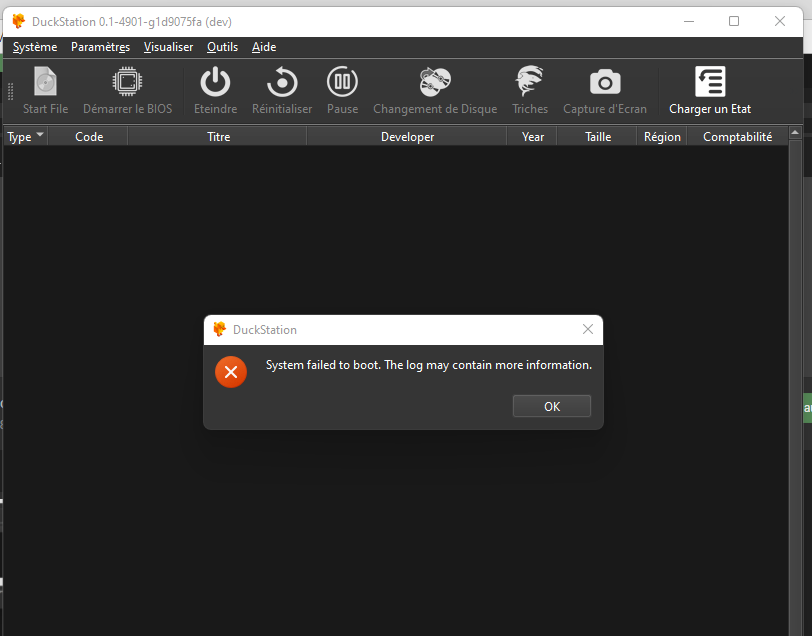The image size is (812, 636).
Task: Sort game list by Type column
Action: click(25, 137)
